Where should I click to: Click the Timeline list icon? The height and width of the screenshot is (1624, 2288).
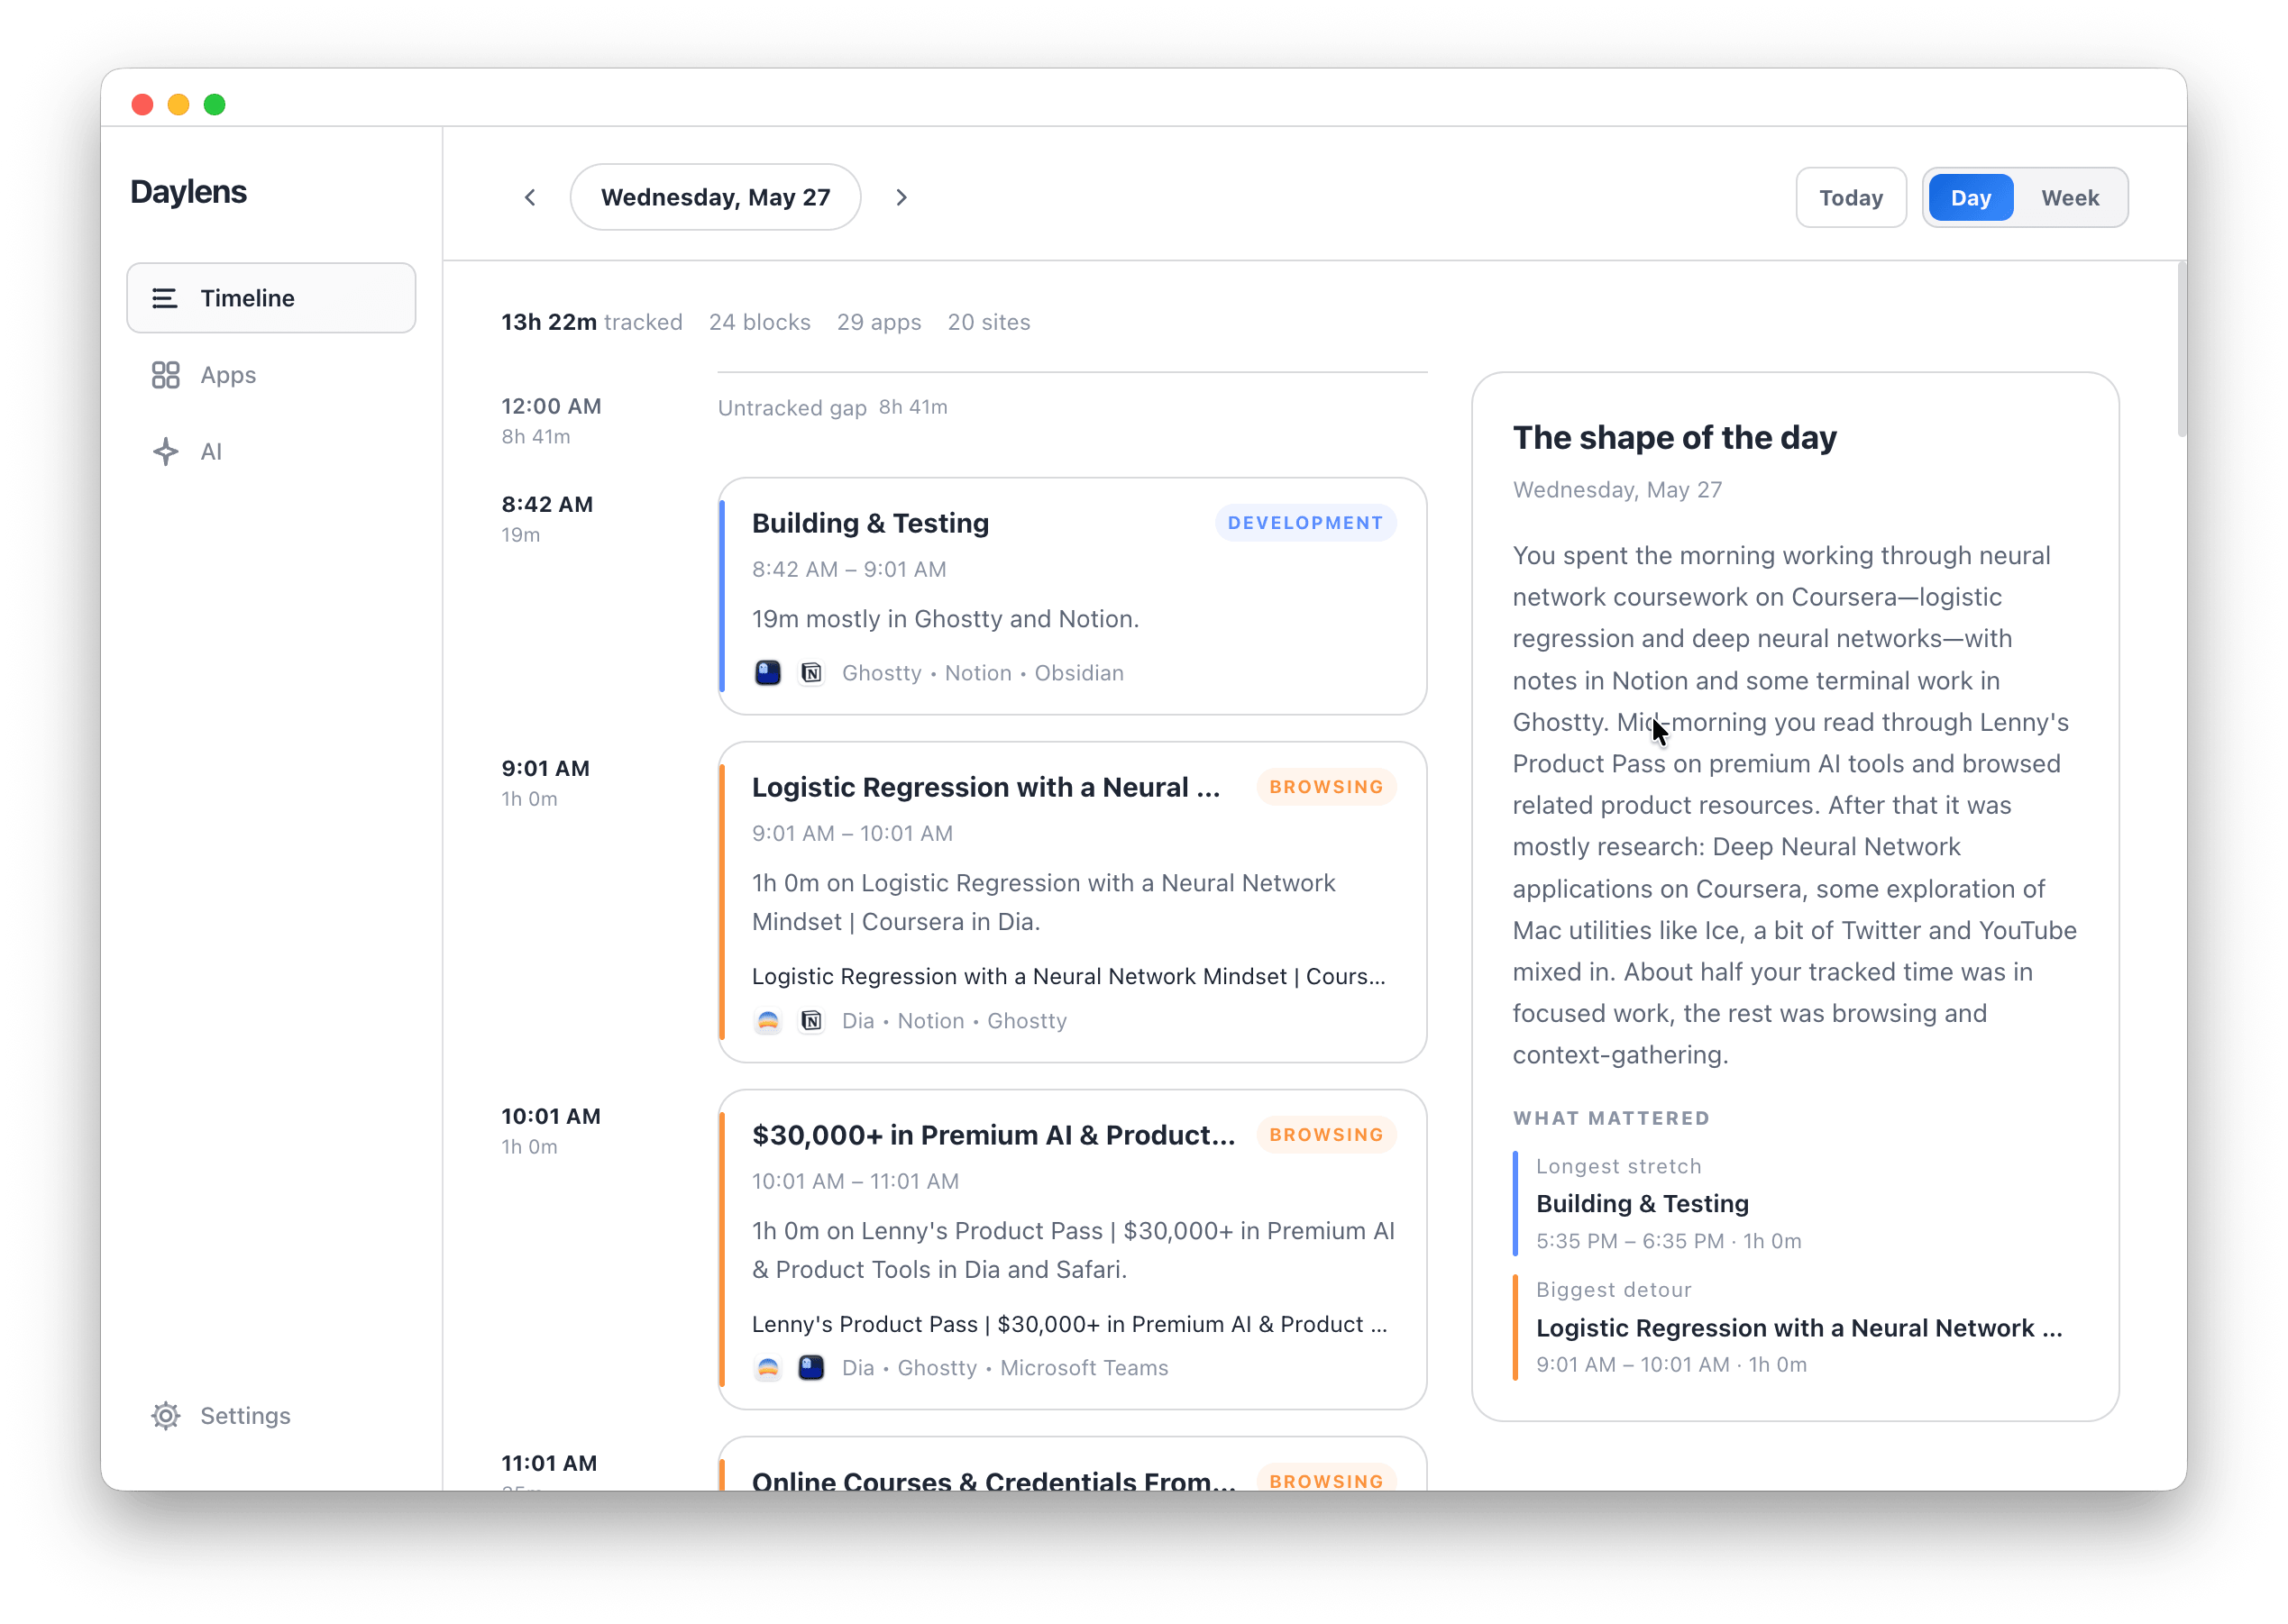tap(165, 298)
